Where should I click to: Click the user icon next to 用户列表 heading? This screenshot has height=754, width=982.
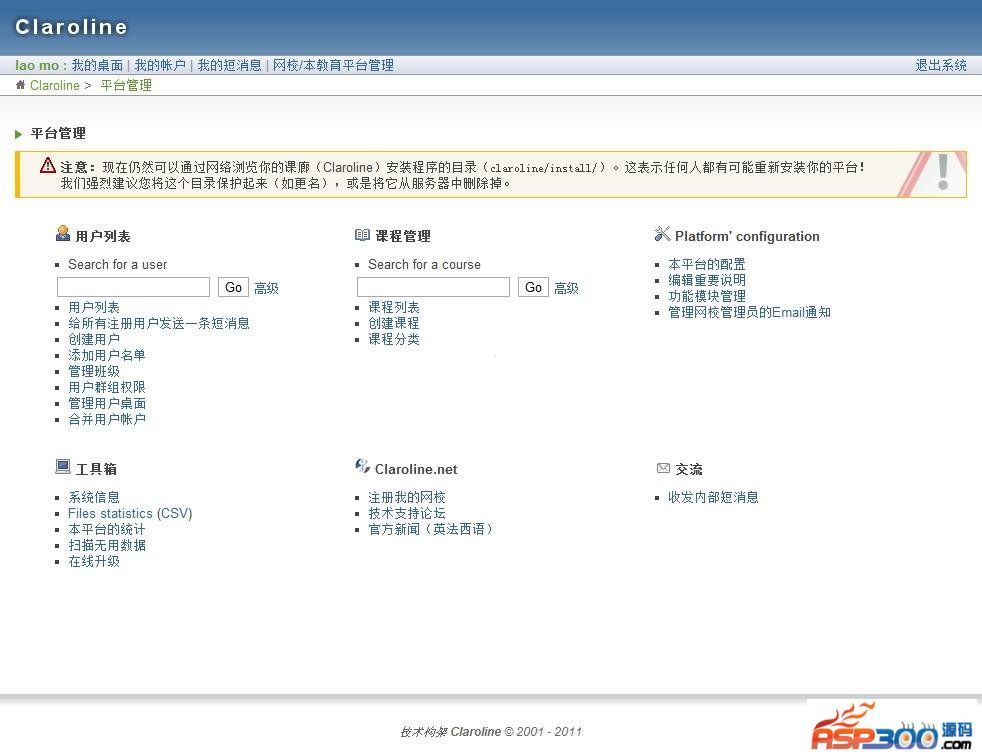[63, 234]
